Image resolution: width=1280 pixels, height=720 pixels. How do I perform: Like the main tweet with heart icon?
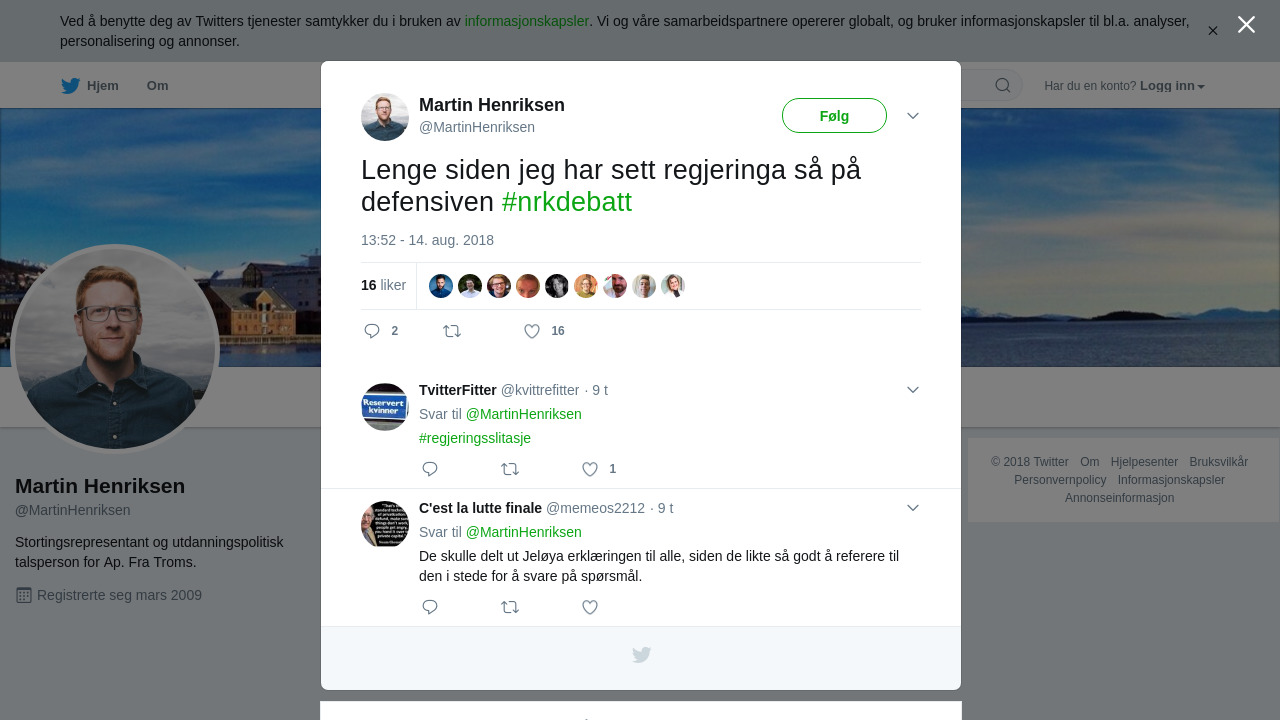tap(532, 331)
